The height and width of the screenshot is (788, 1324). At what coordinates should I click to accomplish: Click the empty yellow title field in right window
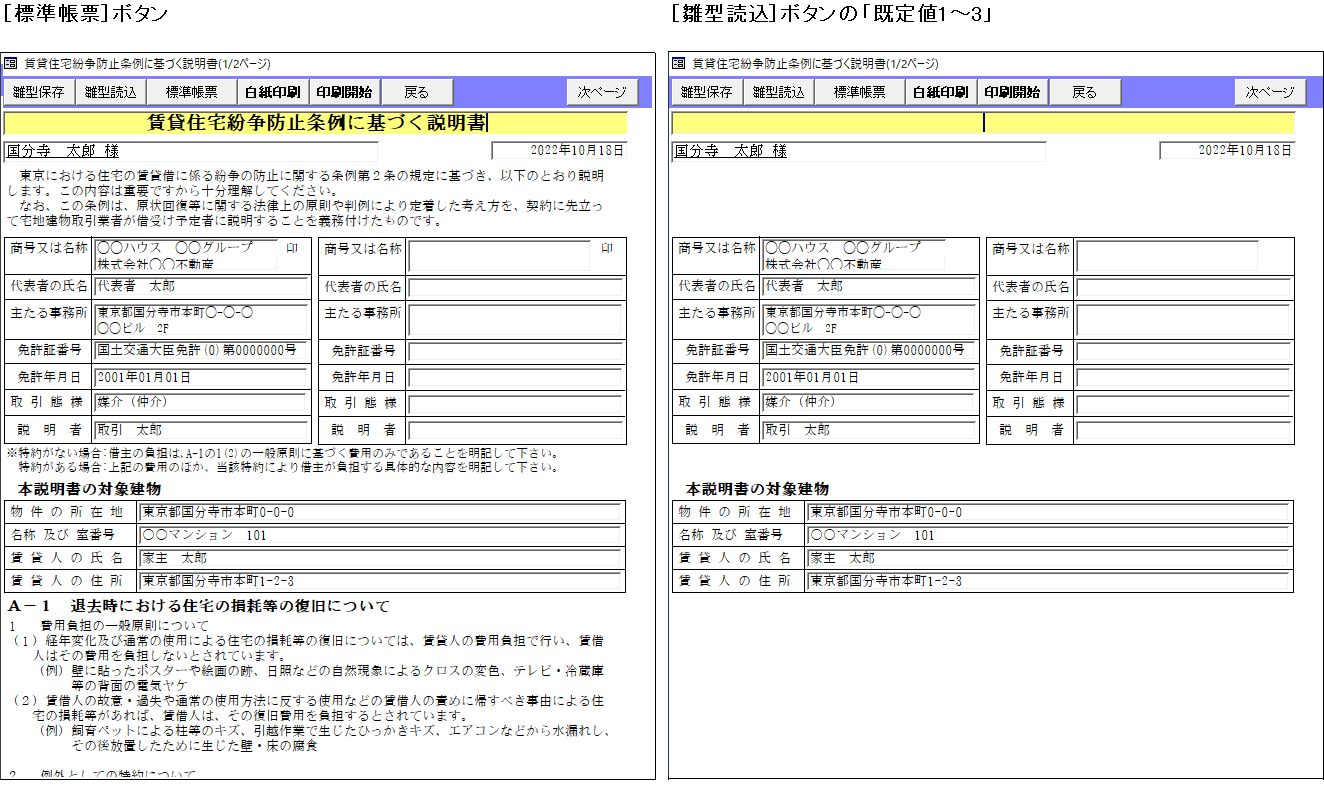982,123
